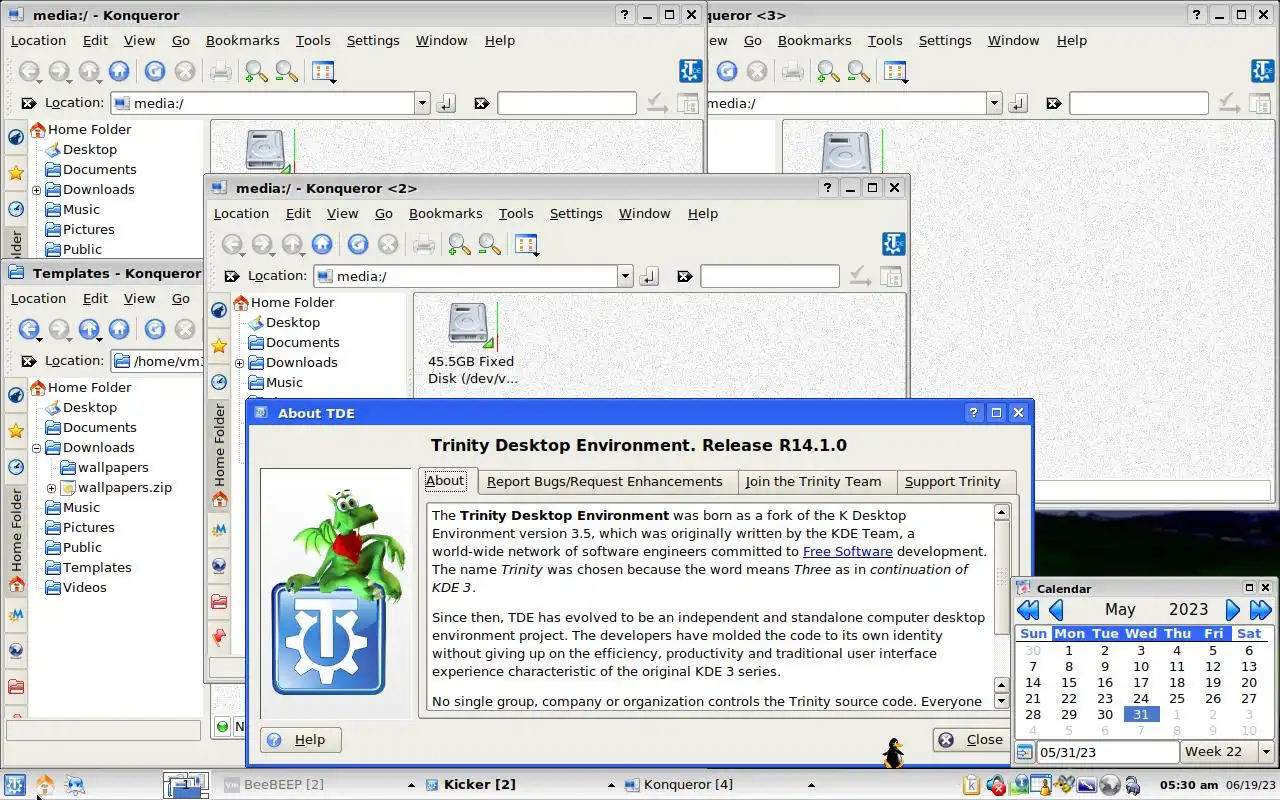Open view mode dropdown in Konqueror <2>
Image resolution: width=1280 pixels, height=800 pixels.
pos(526,244)
